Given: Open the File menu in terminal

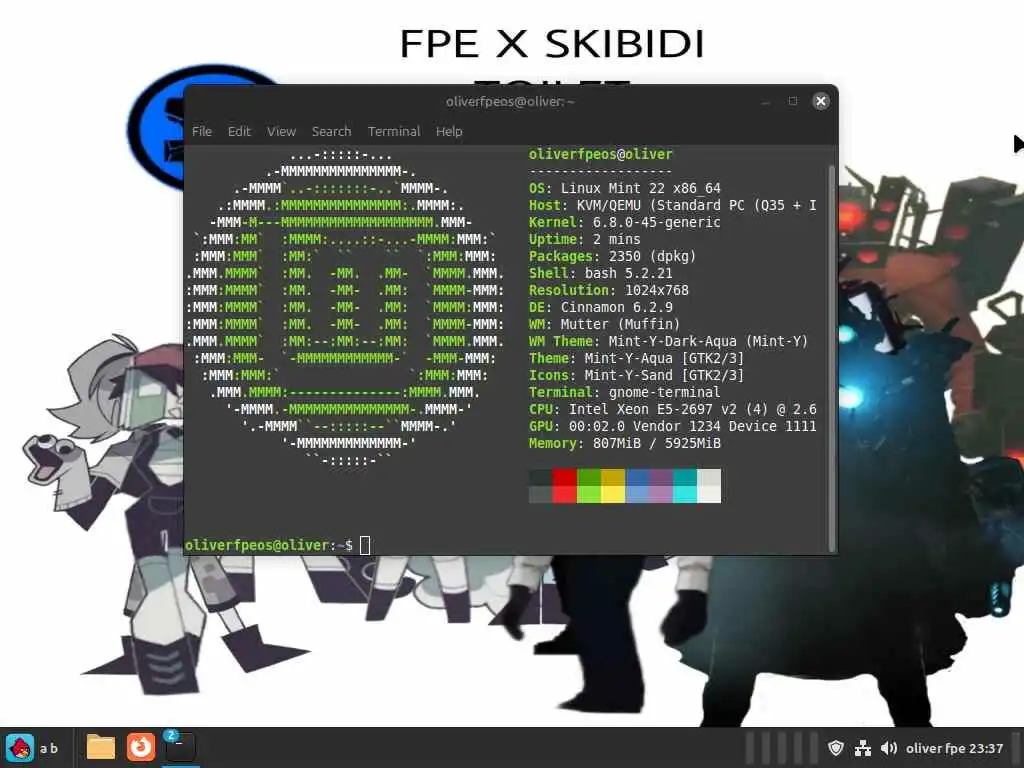Looking at the screenshot, I should [202, 131].
